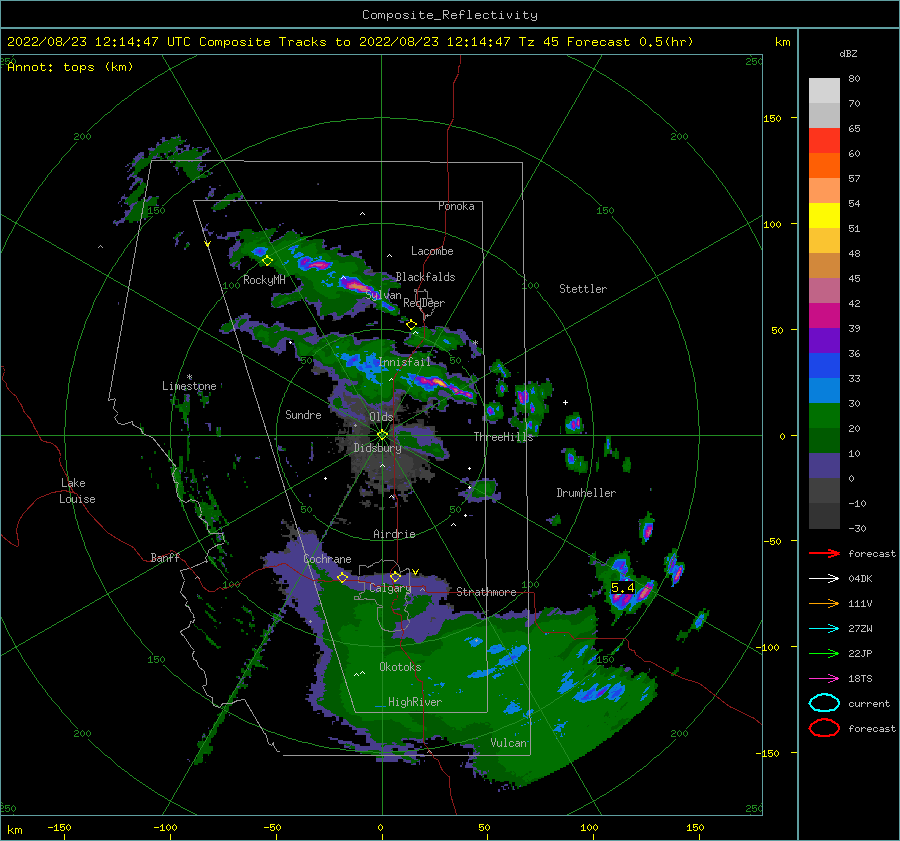900x841 pixels.
Task: Click the Blackfalds town label
Action: [x=425, y=277]
